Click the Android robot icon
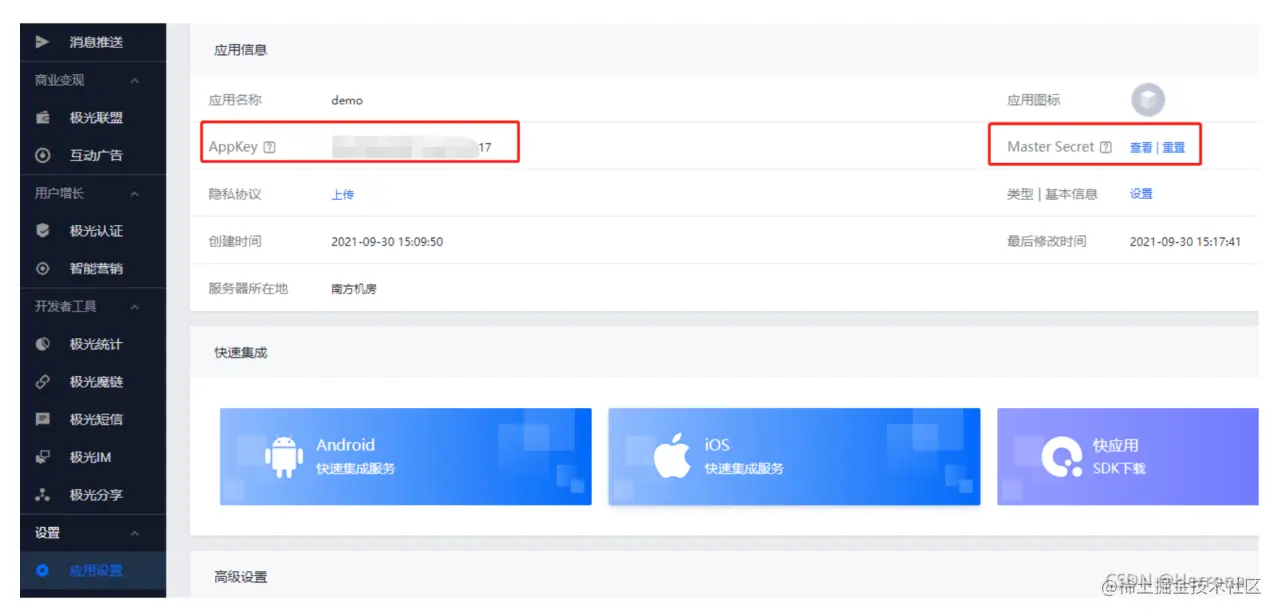1280x615 pixels. pyautogui.click(x=284, y=456)
